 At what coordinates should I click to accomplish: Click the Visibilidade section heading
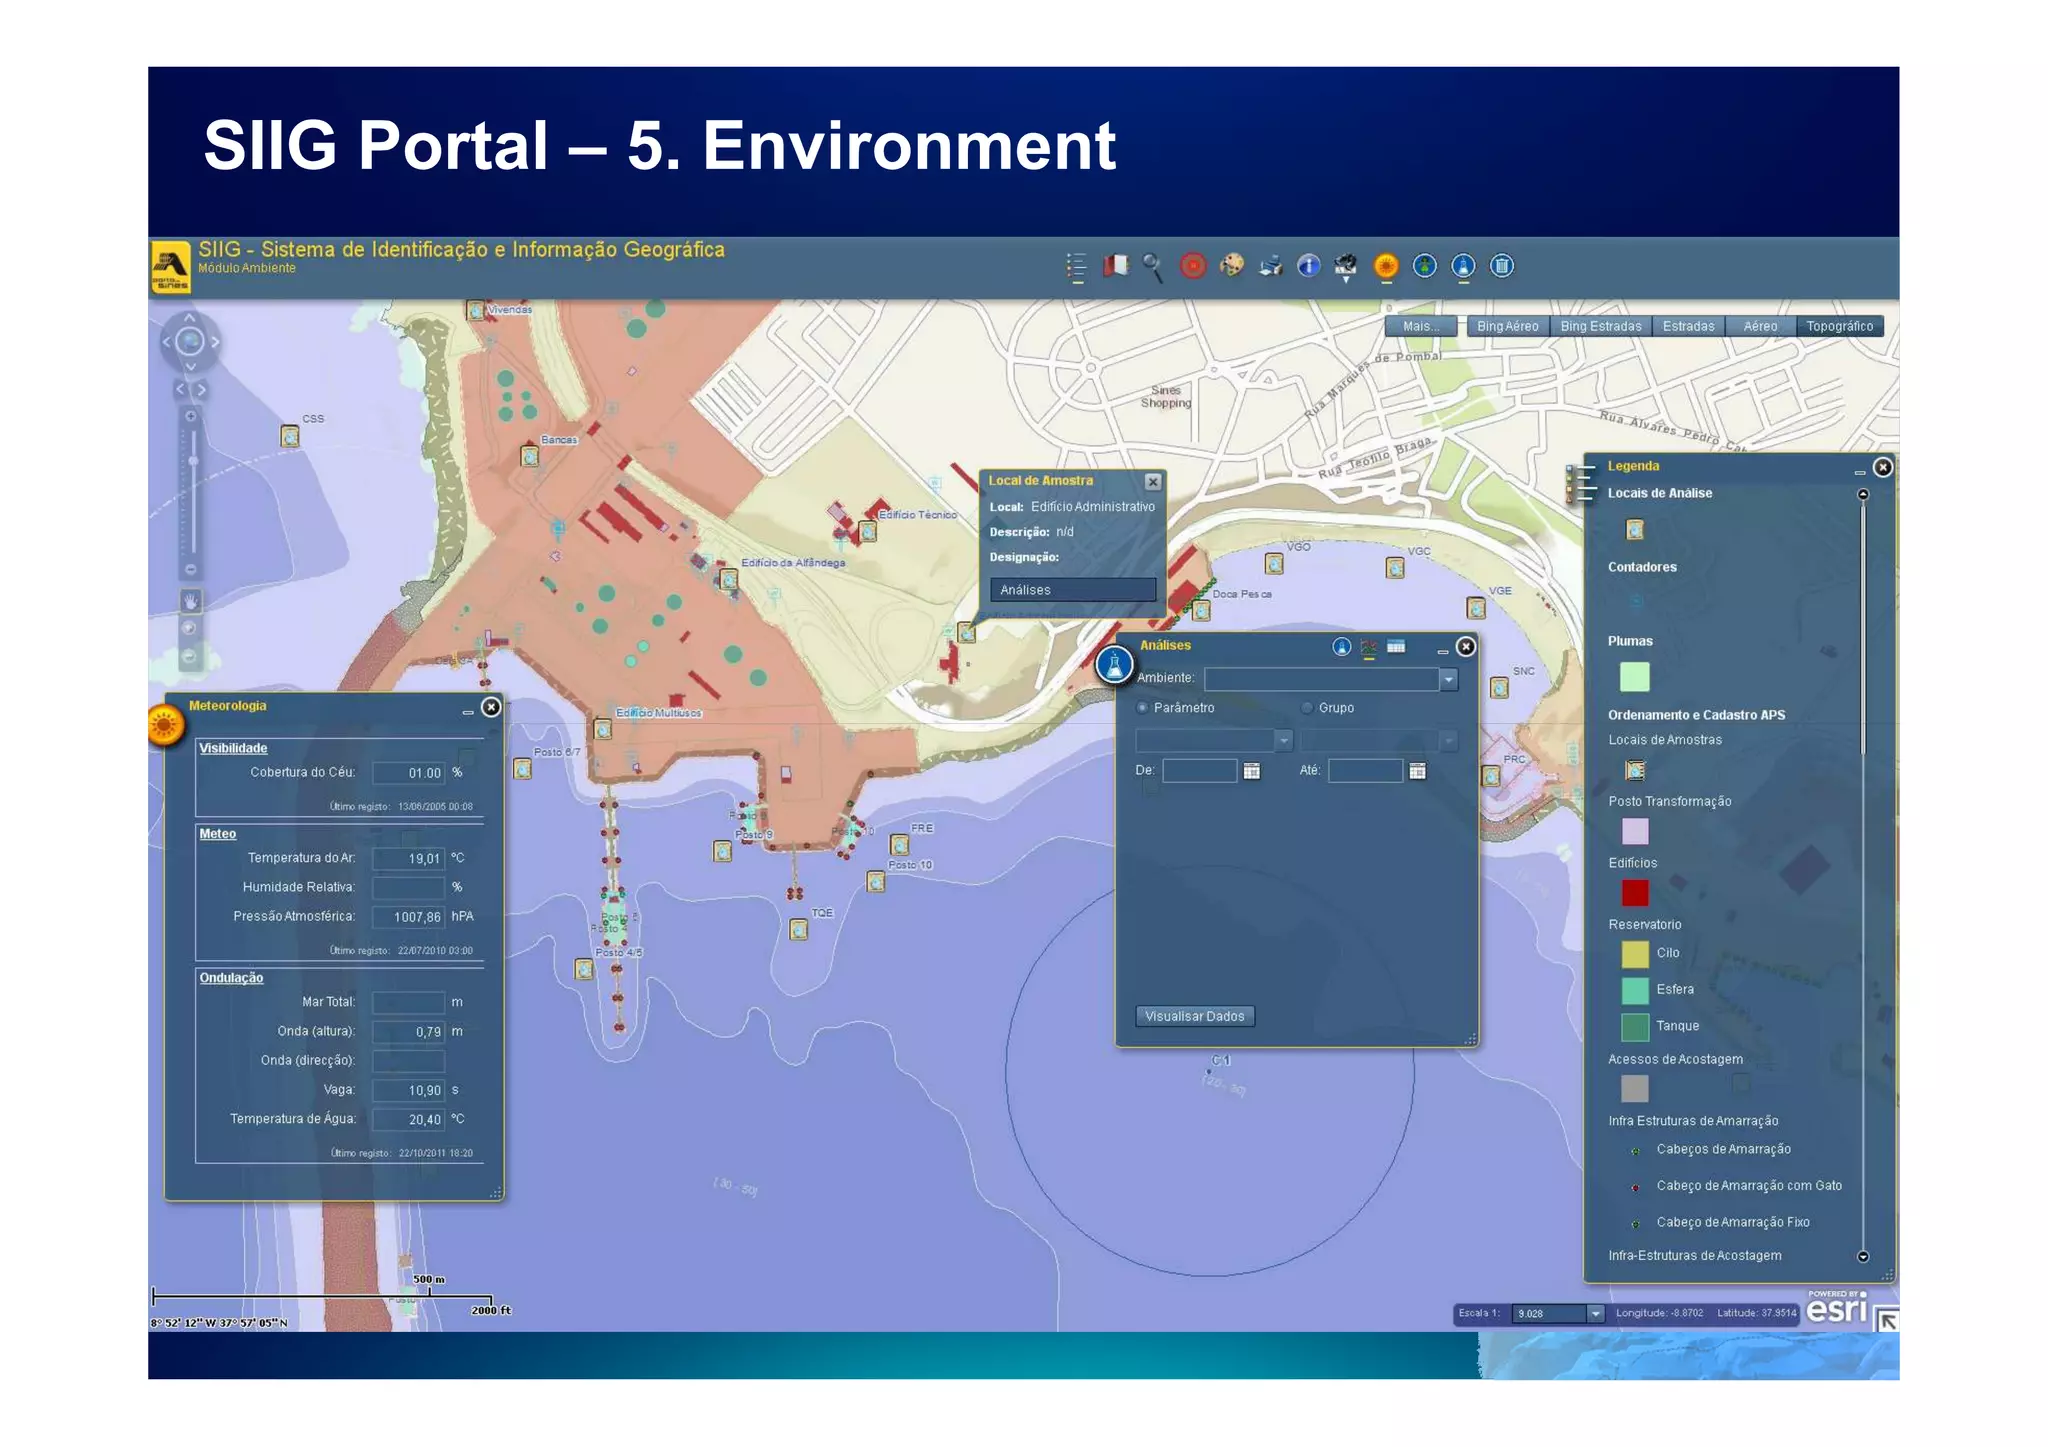click(233, 748)
